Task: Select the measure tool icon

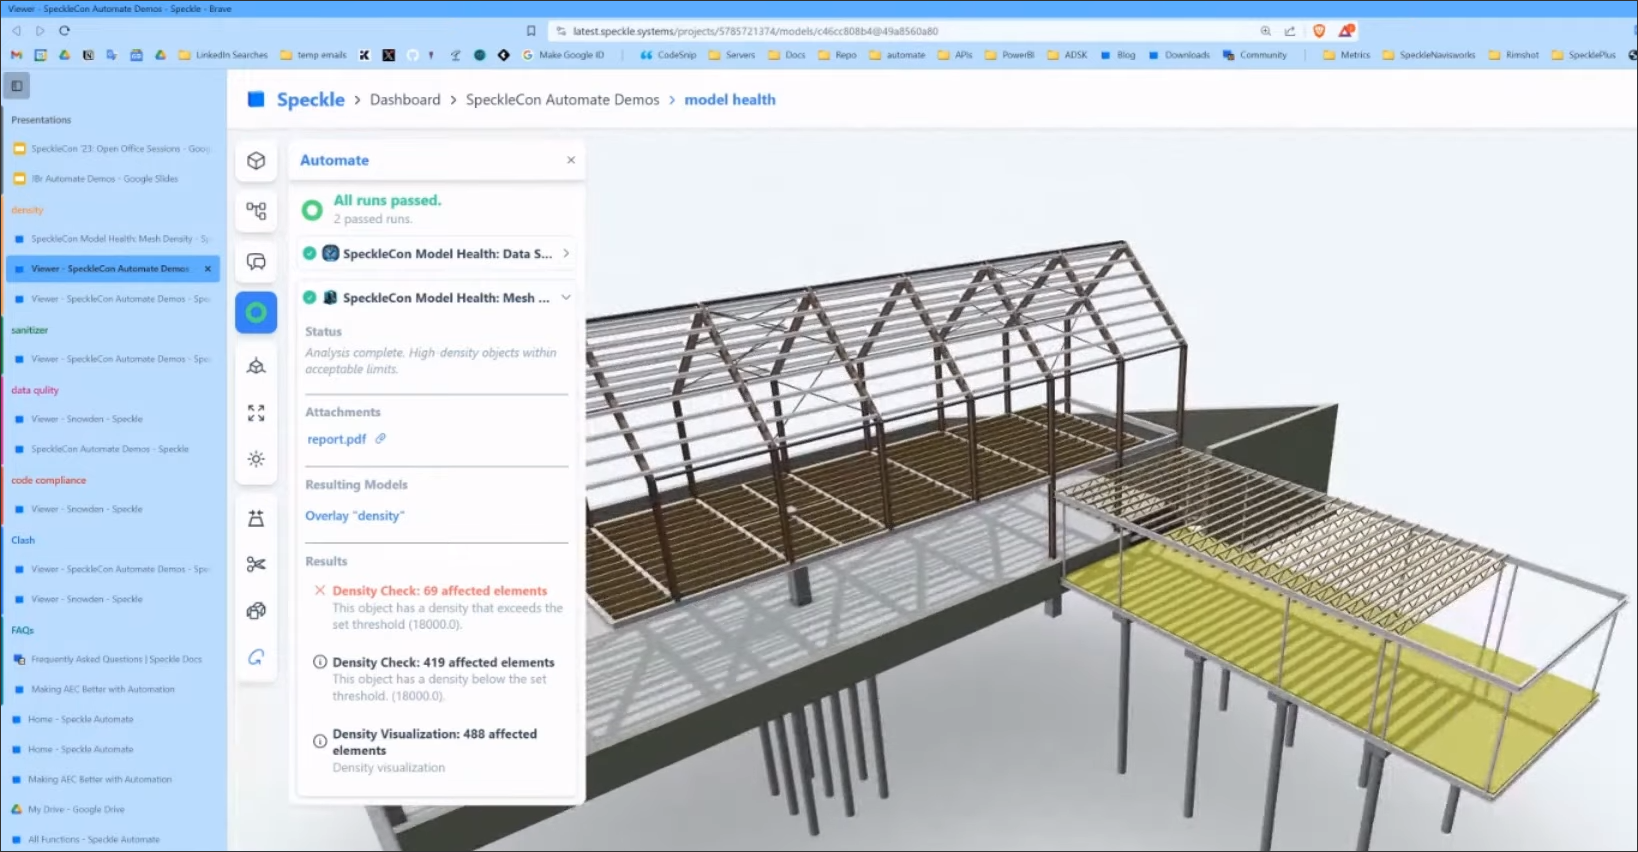Action: click(x=256, y=518)
